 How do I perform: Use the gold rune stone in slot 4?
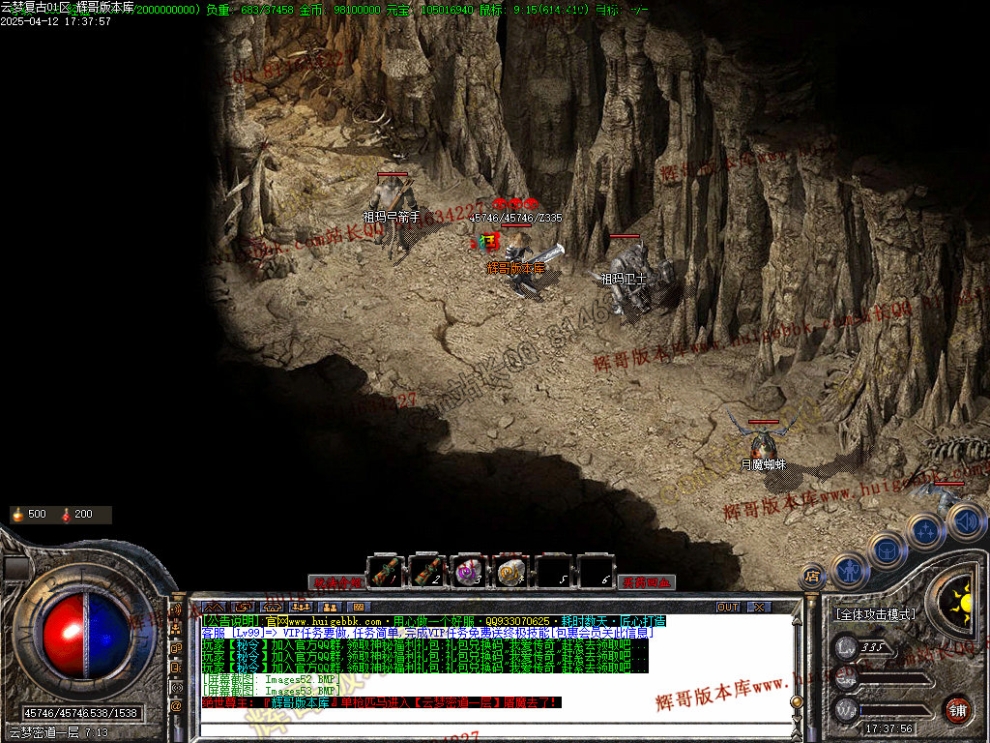point(511,571)
